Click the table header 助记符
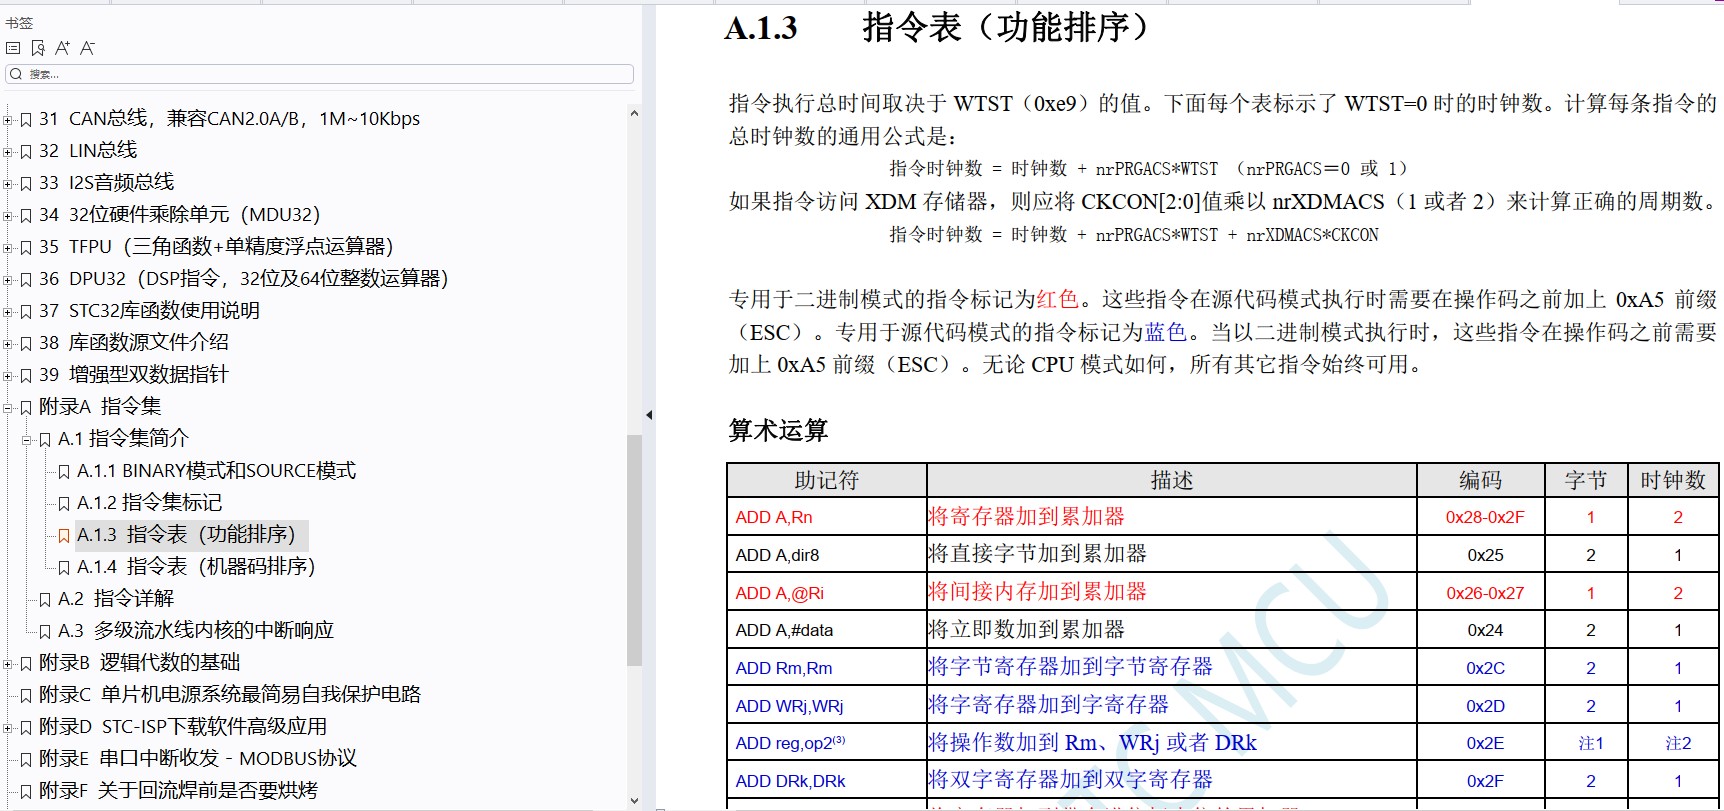1724x811 pixels. coord(827,481)
